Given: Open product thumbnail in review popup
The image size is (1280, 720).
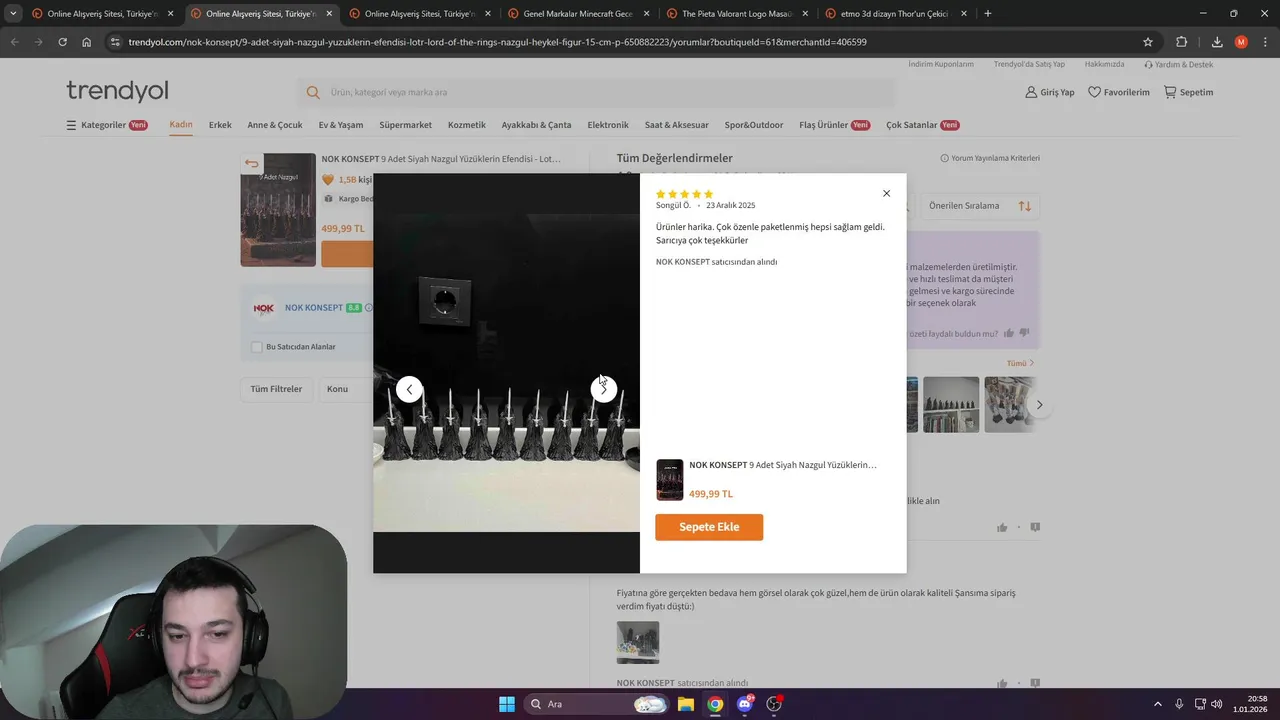Looking at the screenshot, I should click(x=670, y=480).
